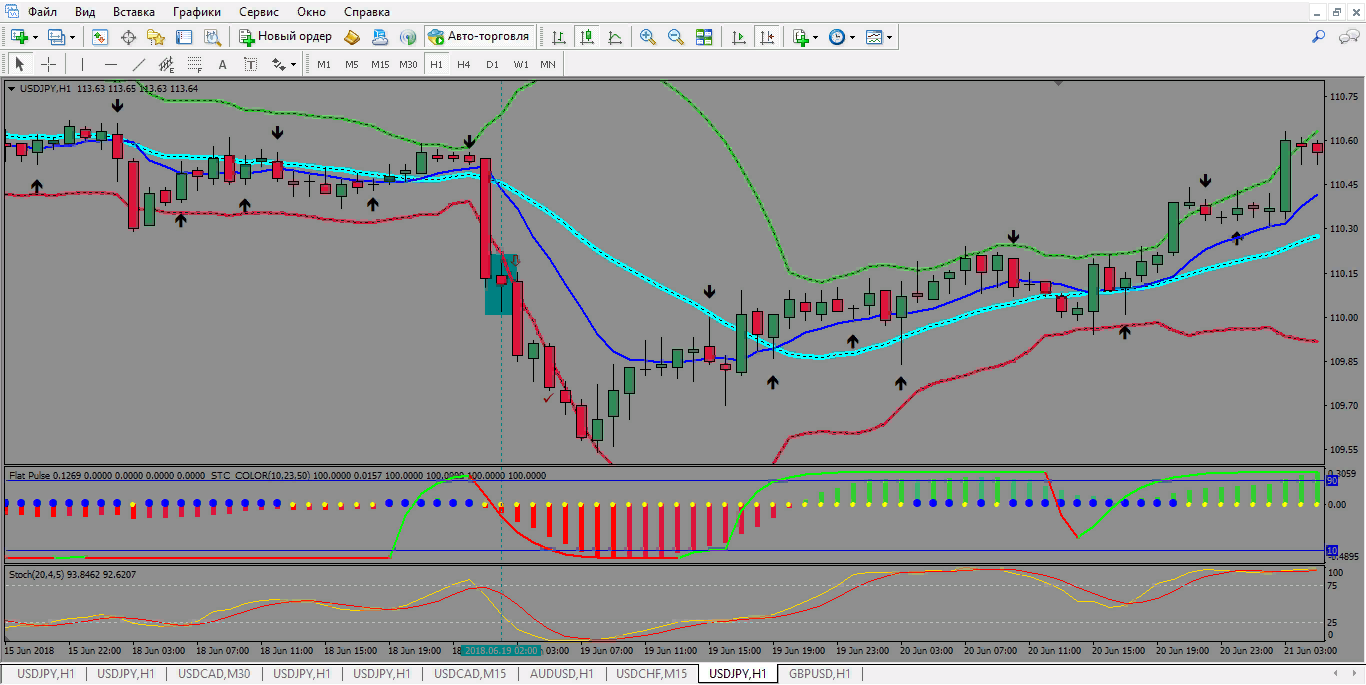The height and width of the screenshot is (685, 1366).
Task: Select the arrow cursor tool
Action: point(19,64)
